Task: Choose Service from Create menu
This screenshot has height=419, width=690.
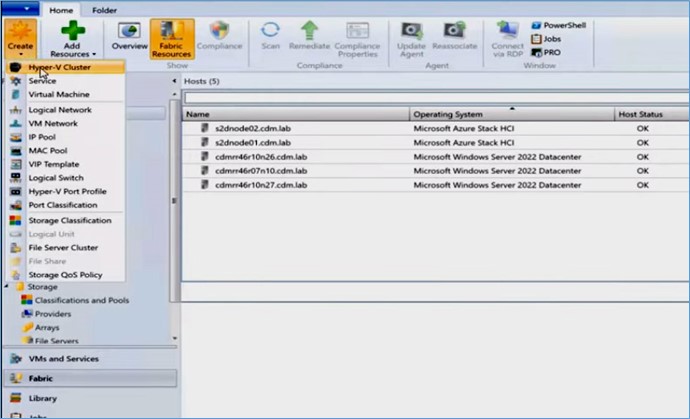Action: tap(65, 81)
